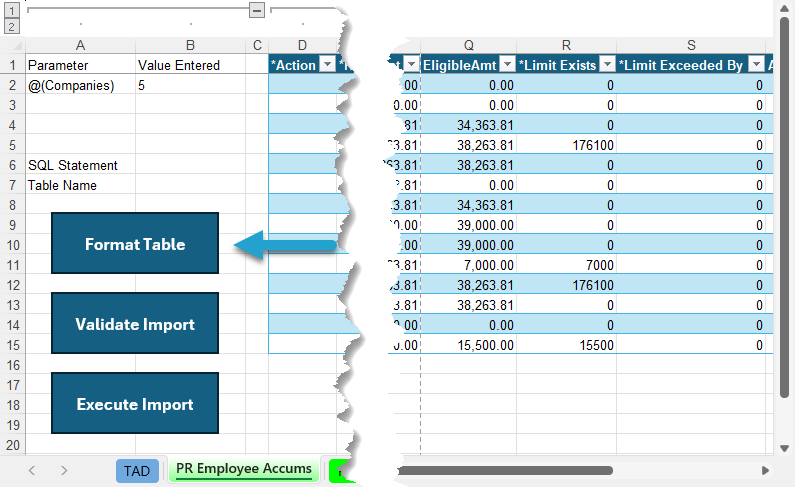The height and width of the screenshot is (487, 795).
Task: Go to next sheet tab arrow
Action: [x=64, y=470]
